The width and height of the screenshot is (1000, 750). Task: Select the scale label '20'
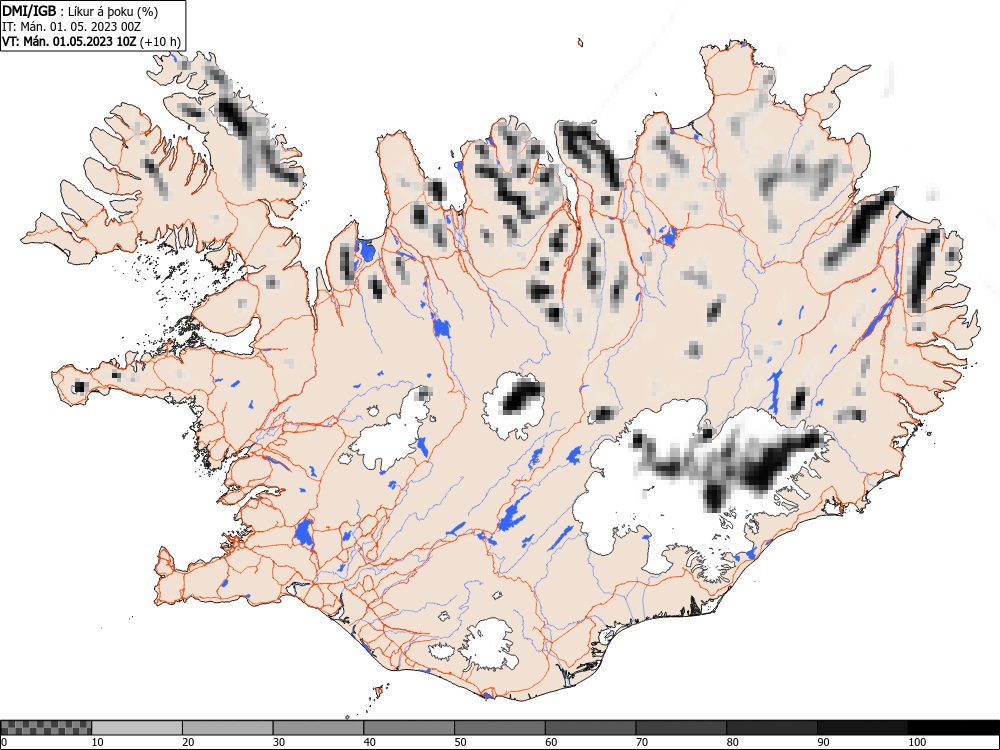[188, 742]
